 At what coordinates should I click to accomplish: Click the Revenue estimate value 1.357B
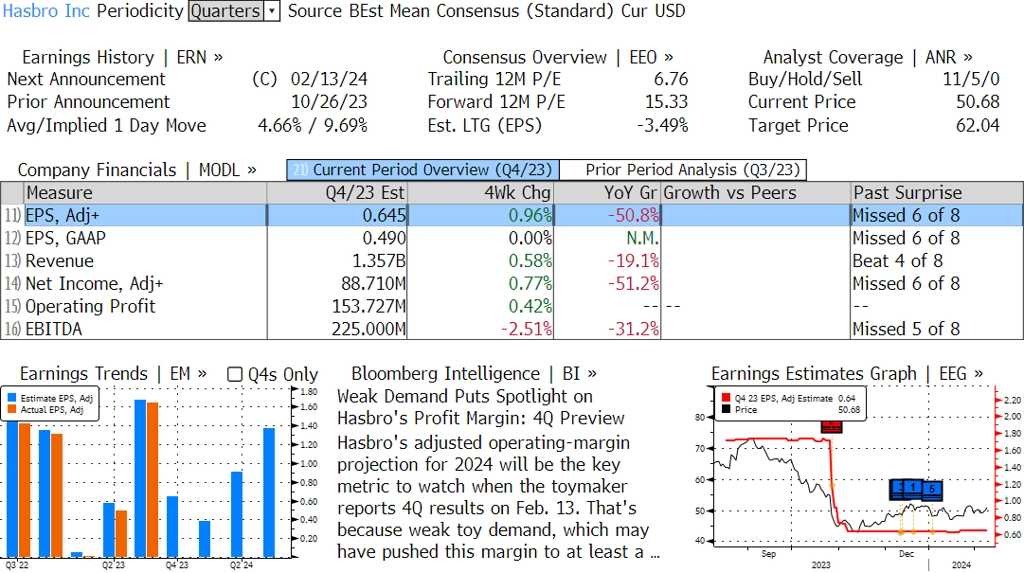pyautogui.click(x=379, y=261)
